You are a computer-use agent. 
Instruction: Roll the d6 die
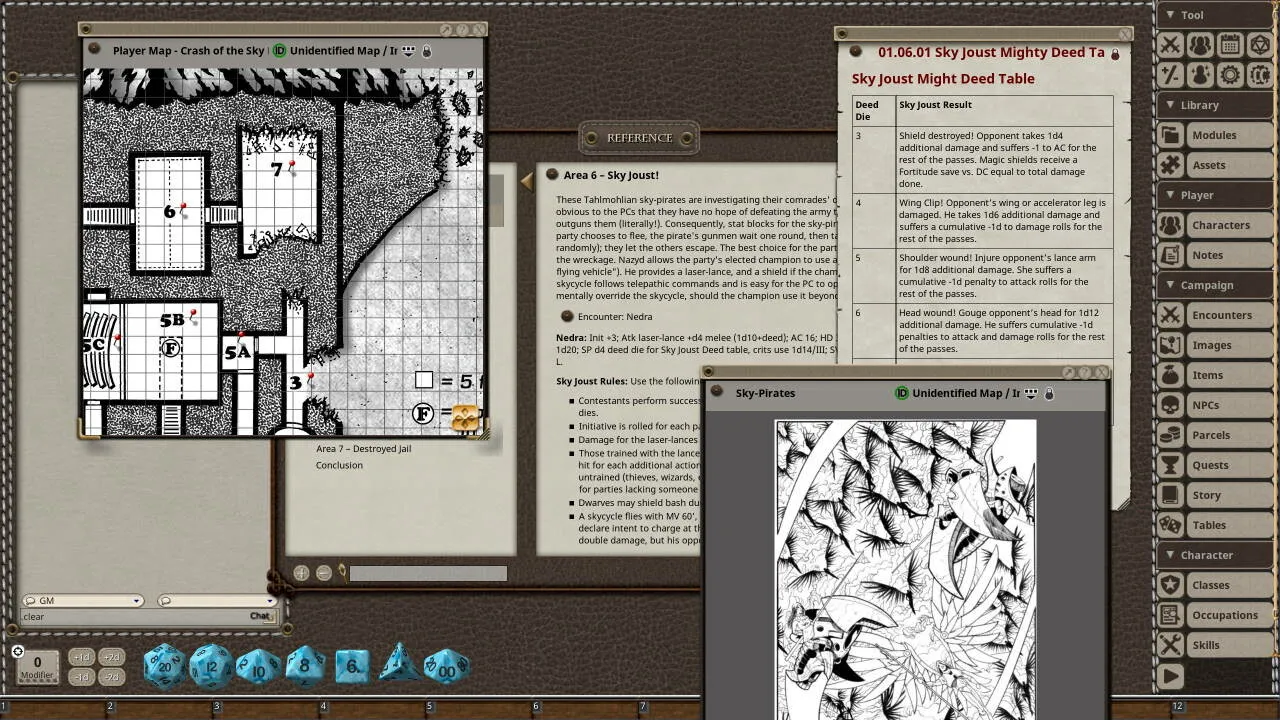tap(351, 667)
